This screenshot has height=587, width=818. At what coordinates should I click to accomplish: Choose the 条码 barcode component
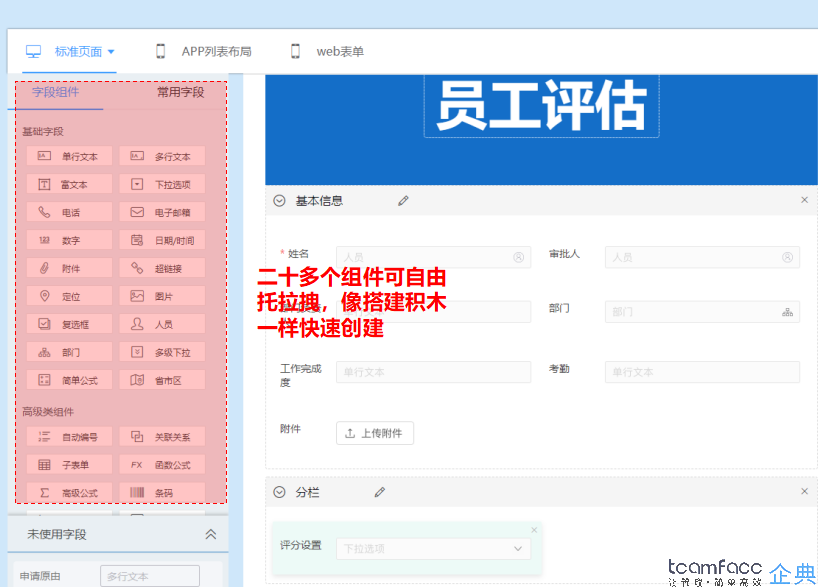pos(162,493)
